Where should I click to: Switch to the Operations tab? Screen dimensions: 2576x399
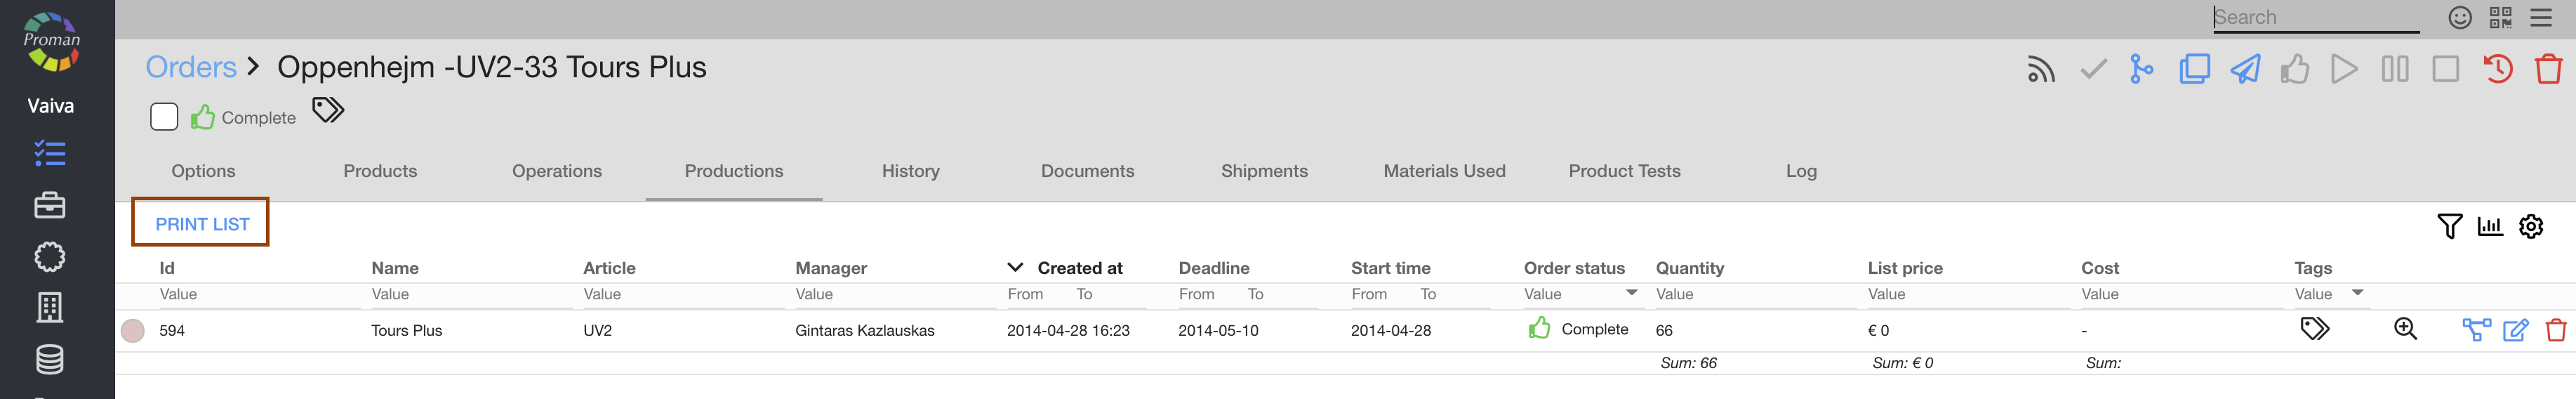pyautogui.click(x=557, y=171)
